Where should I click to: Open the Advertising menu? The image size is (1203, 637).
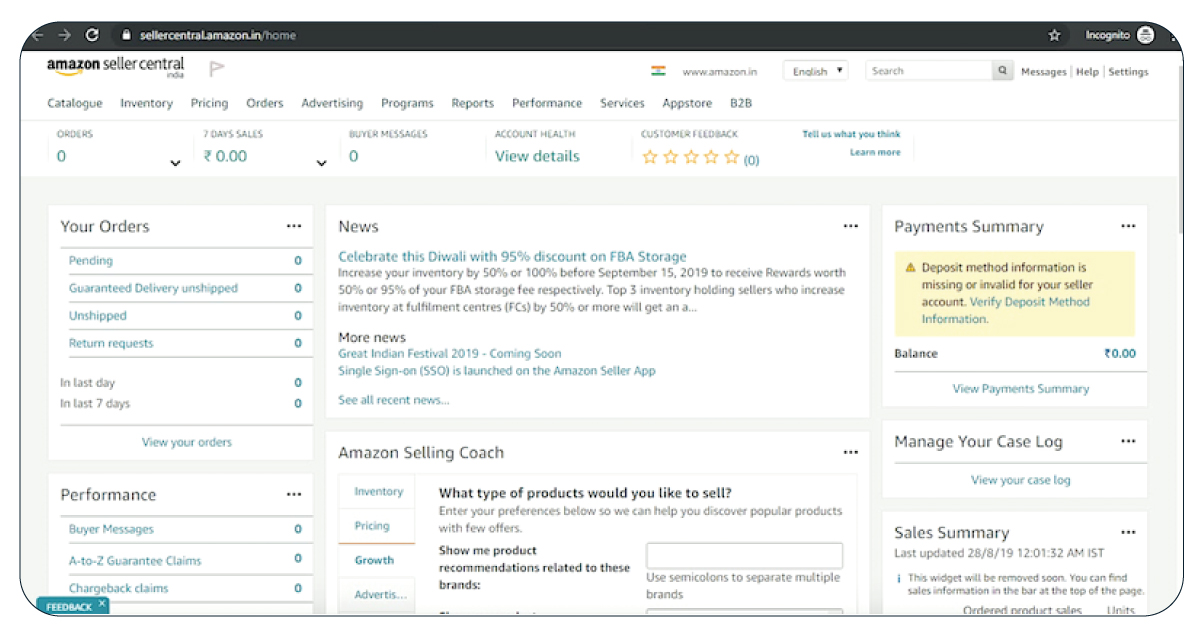332,103
